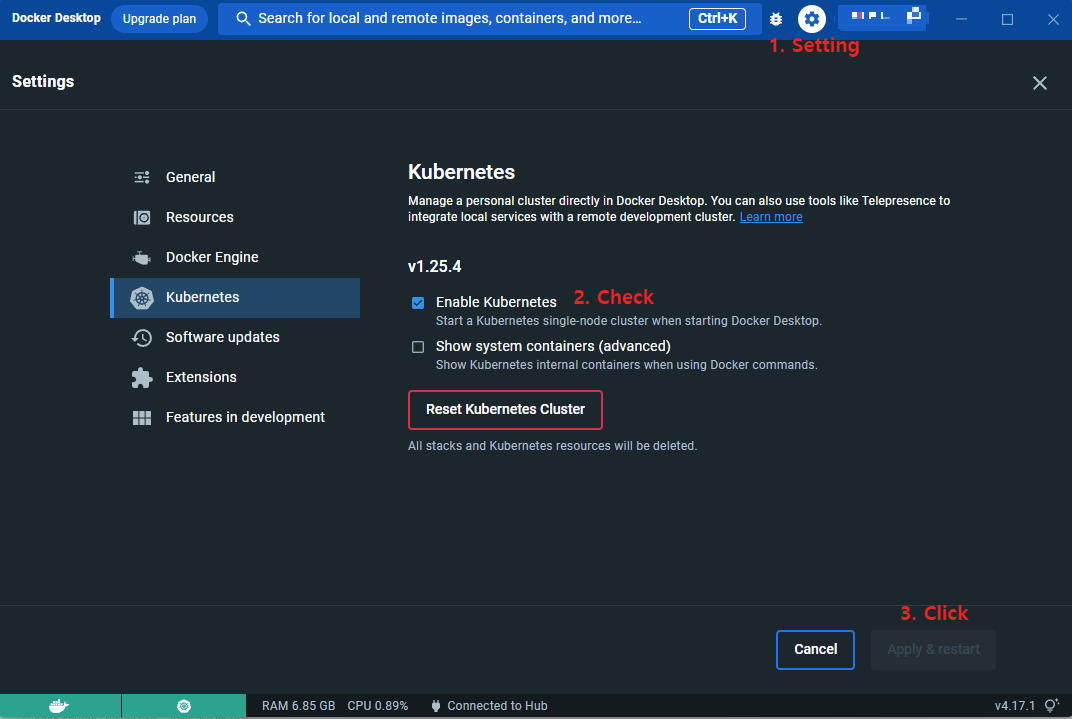
Task: Click the Ctrl+K shortcut badge
Action: tap(717, 18)
